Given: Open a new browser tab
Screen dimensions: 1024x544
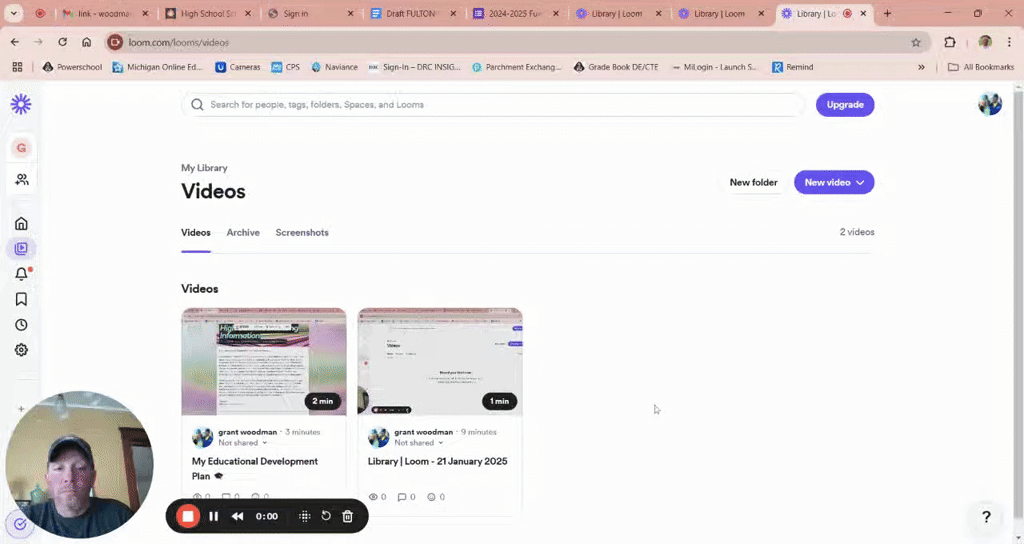Looking at the screenshot, I should pyautogui.click(x=887, y=14).
